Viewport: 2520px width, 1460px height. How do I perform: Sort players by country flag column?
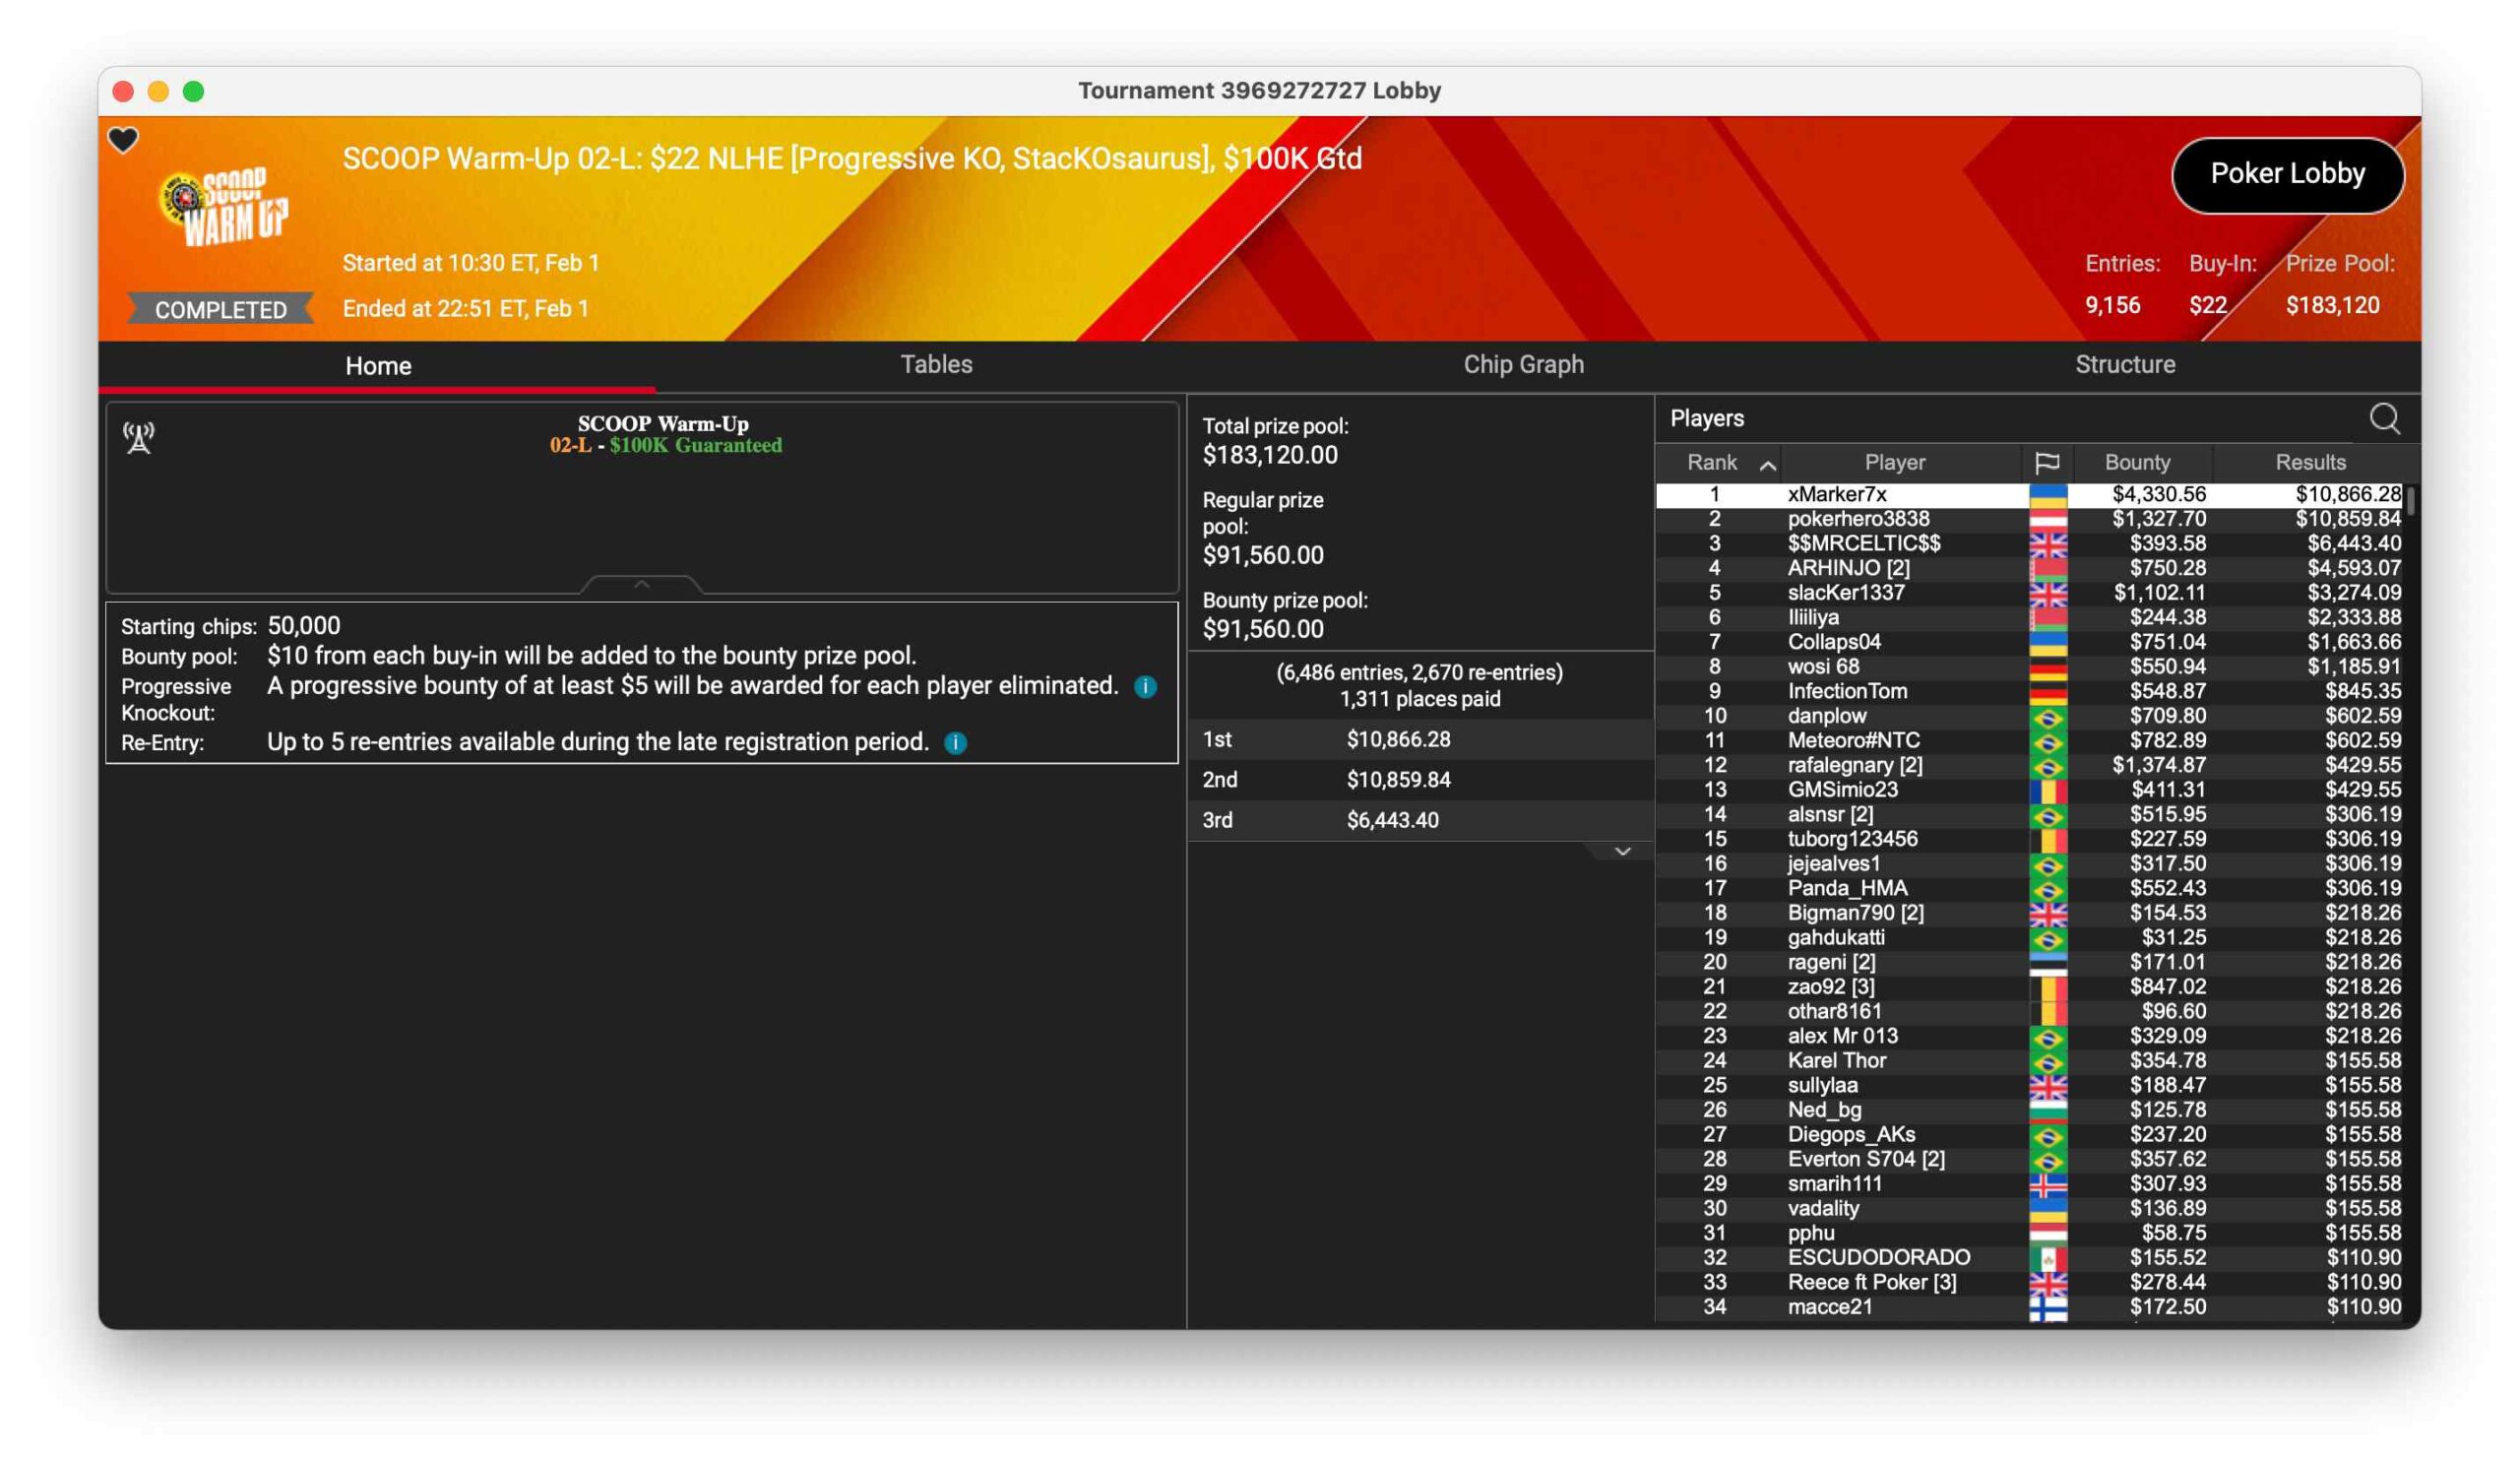(2046, 463)
